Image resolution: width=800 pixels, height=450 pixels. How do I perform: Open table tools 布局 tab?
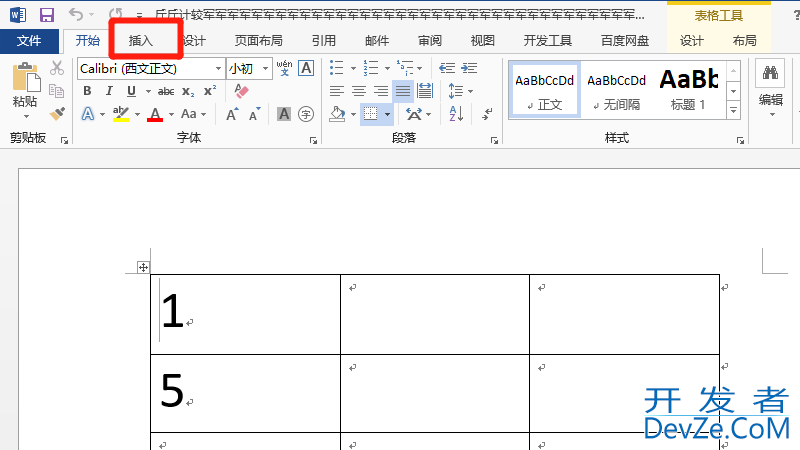744,41
